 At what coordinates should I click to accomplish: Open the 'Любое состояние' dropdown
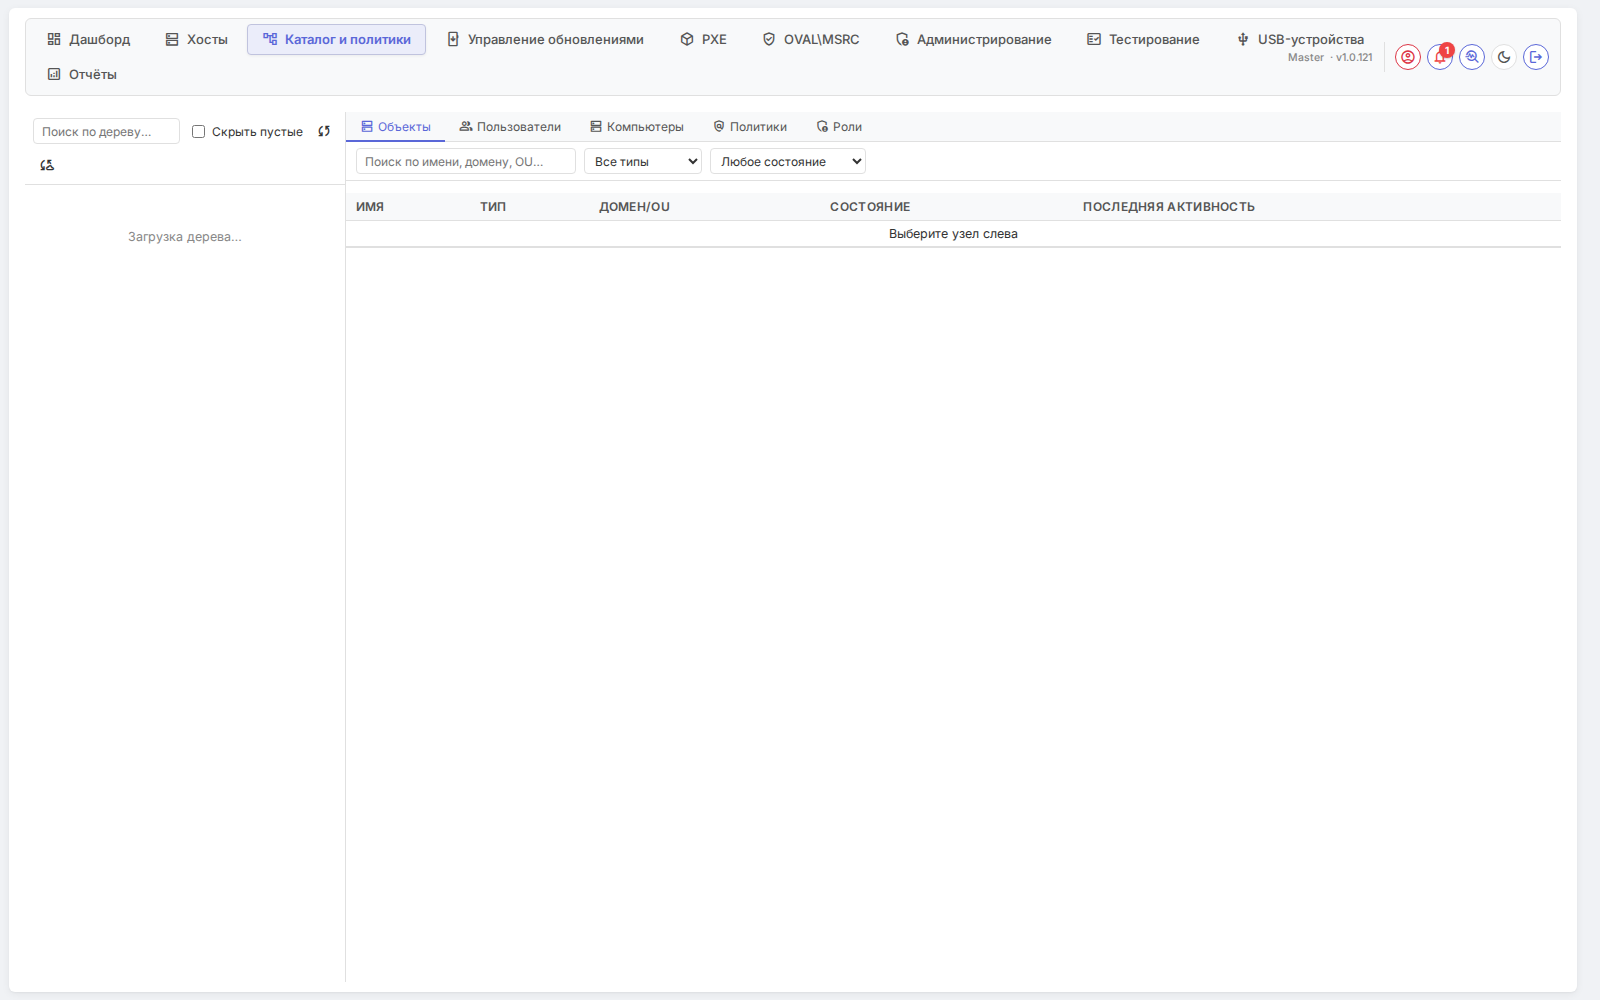tap(788, 161)
